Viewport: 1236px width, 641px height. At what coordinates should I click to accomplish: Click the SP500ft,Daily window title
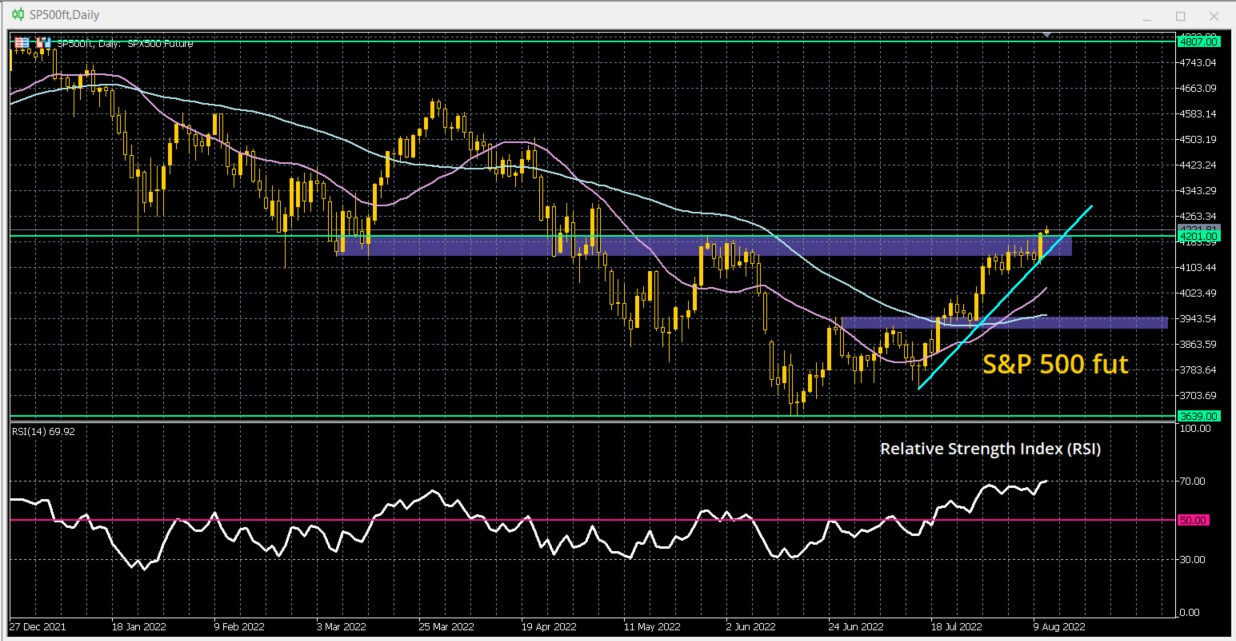tap(65, 15)
